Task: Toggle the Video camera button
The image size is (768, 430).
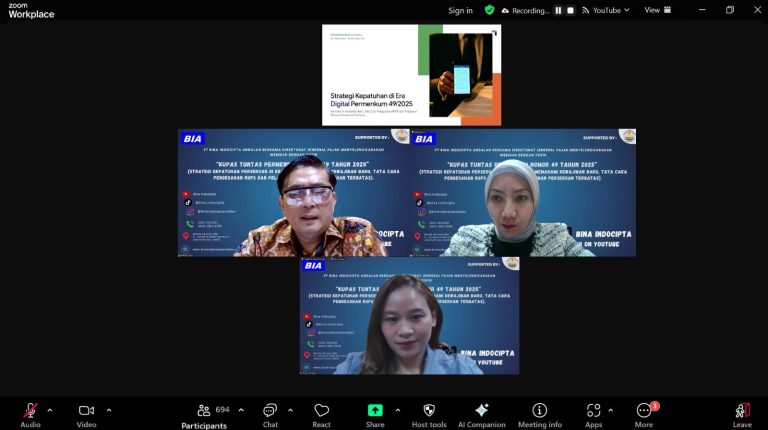Action: [86, 410]
